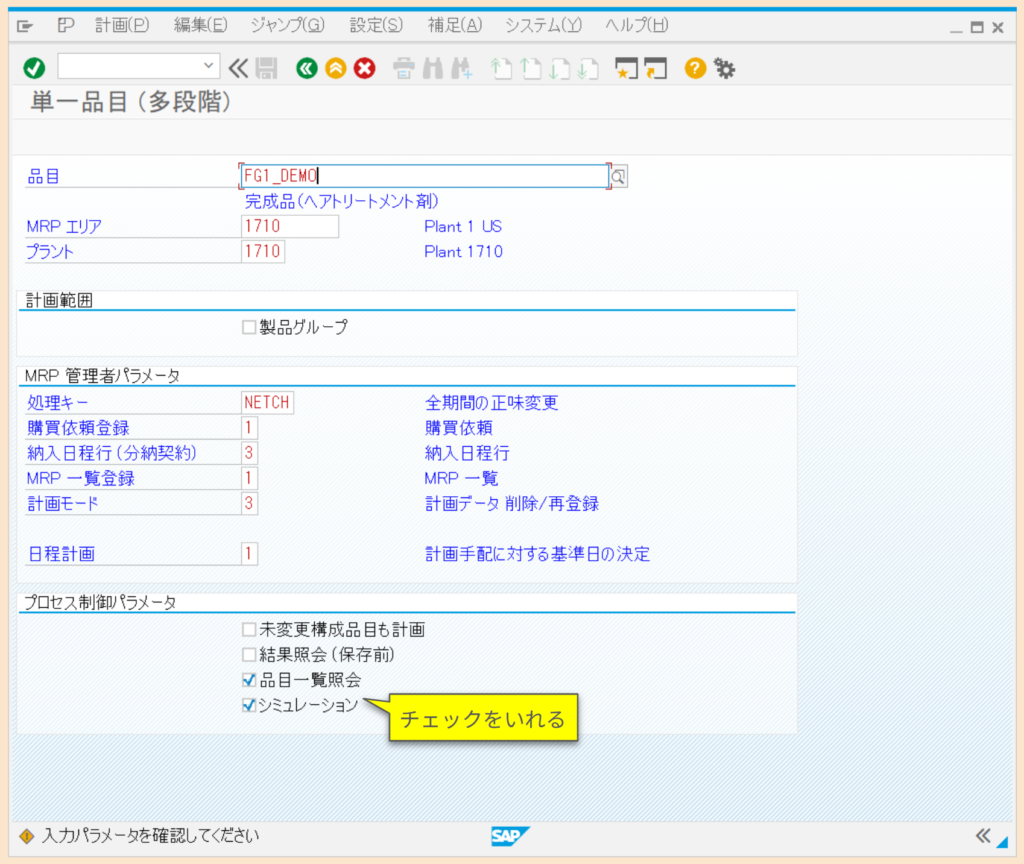Click the Save floppy disk icon
This screenshot has width=1024, height=864.
(x=266, y=68)
